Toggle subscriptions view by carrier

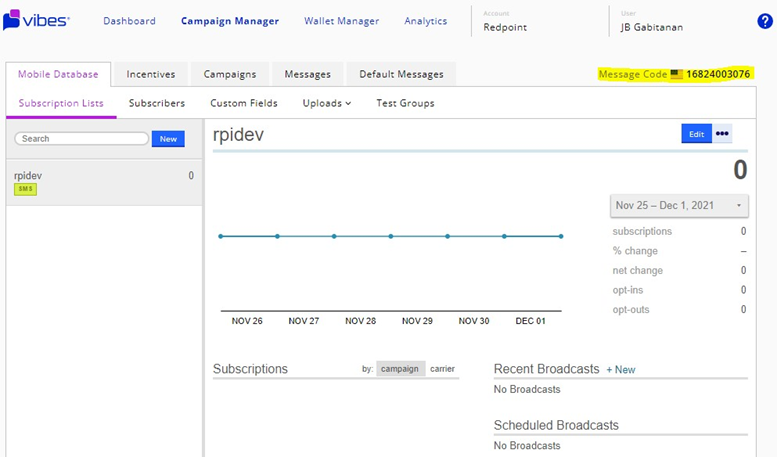coord(442,369)
